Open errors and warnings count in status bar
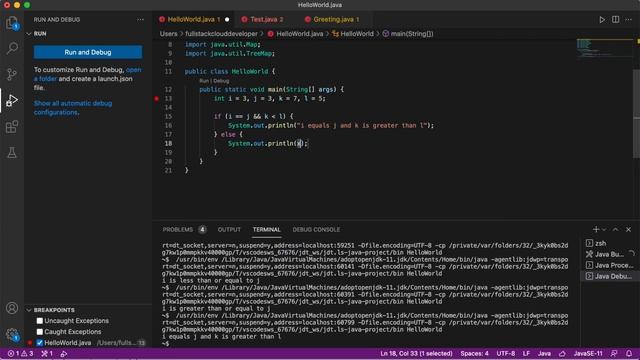640x360 pixels. [20, 353]
